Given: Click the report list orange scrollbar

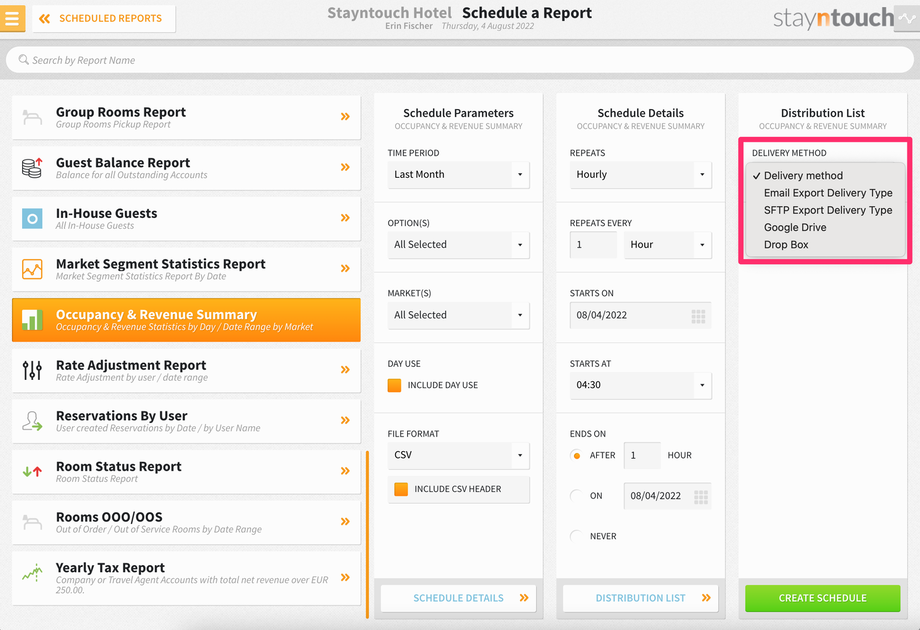Looking at the screenshot, I should click(367, 534).
